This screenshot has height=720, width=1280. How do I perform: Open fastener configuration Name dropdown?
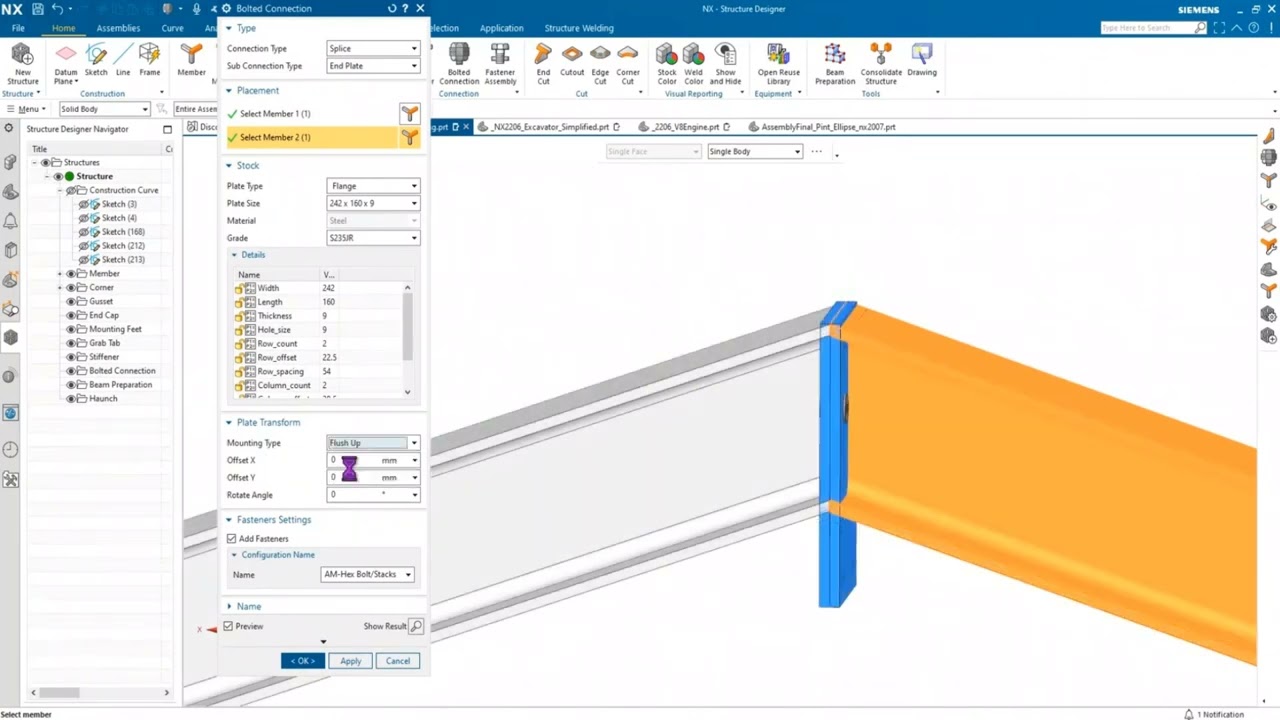367,575
